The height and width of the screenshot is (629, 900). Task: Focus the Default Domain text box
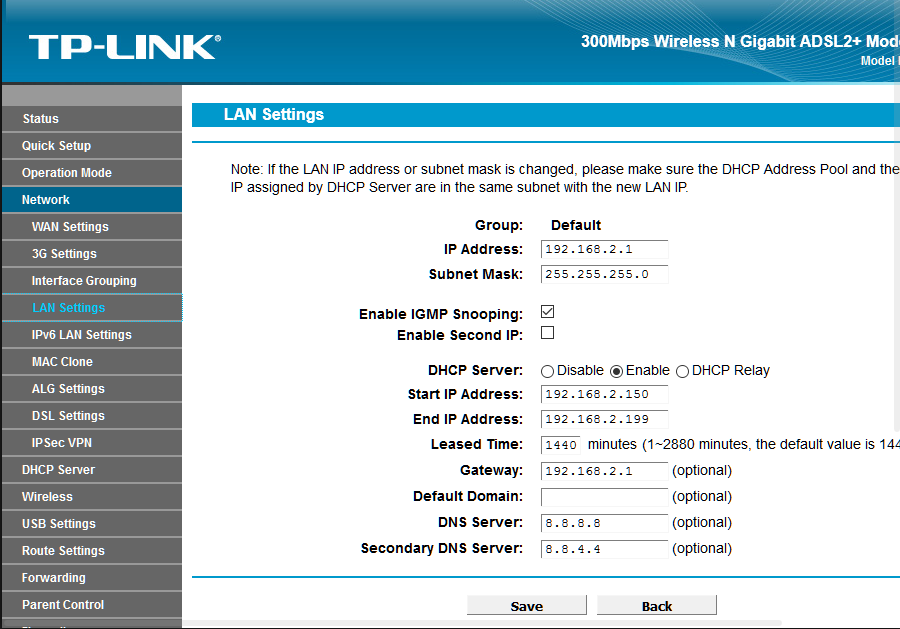pos(604,497)
